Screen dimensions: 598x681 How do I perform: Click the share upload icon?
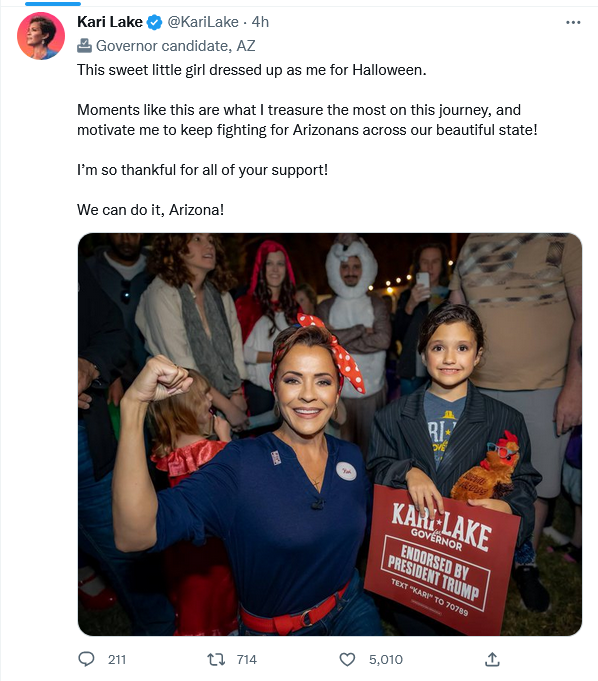(x=492, y=659)
